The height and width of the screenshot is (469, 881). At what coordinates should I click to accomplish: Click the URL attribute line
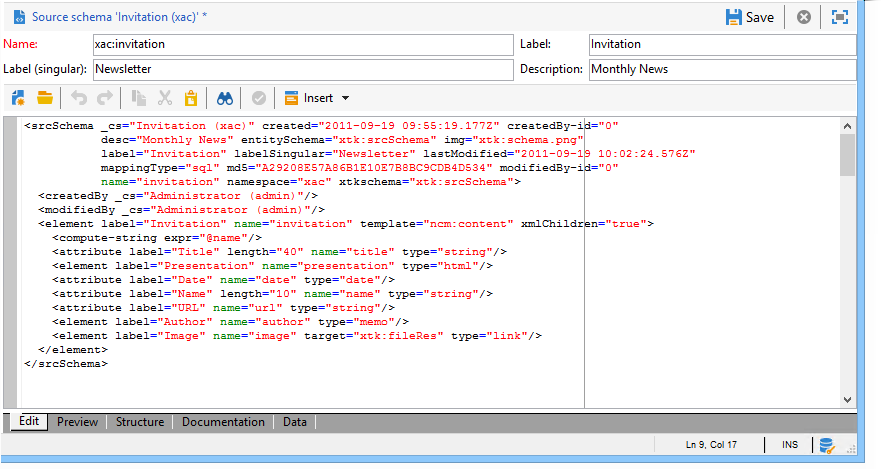223,308
